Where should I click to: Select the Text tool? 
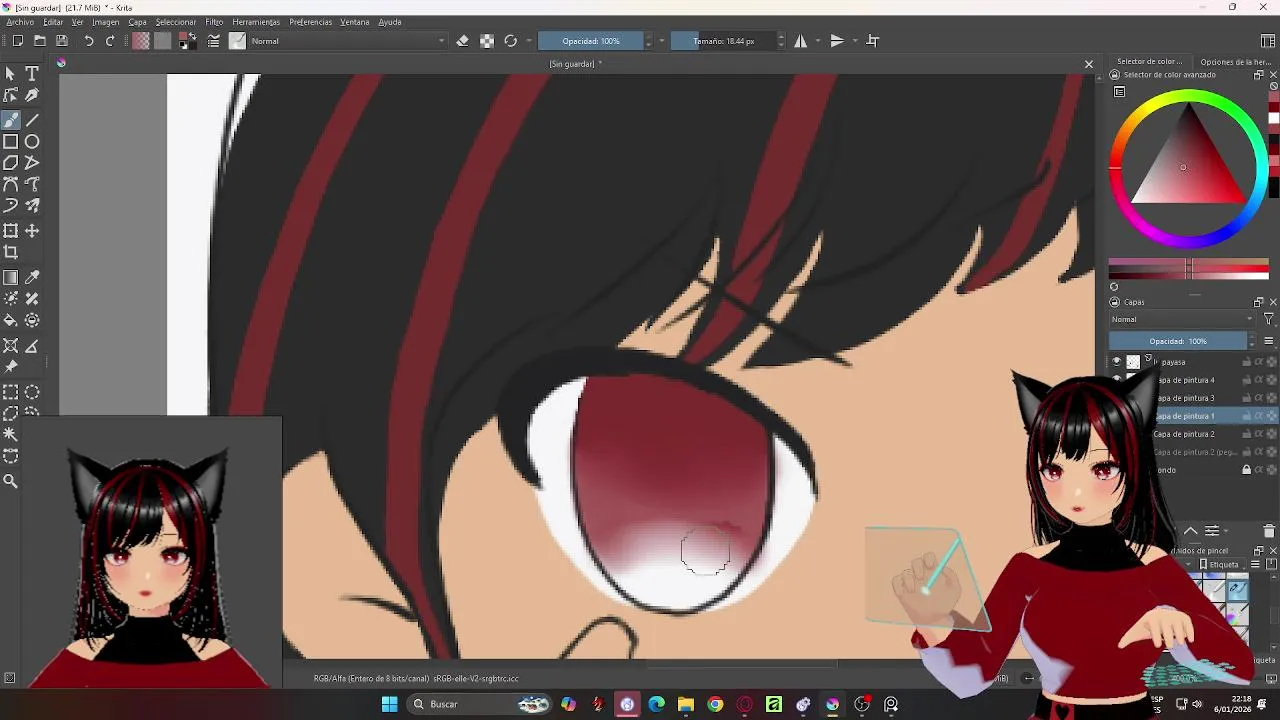[32, 74]
